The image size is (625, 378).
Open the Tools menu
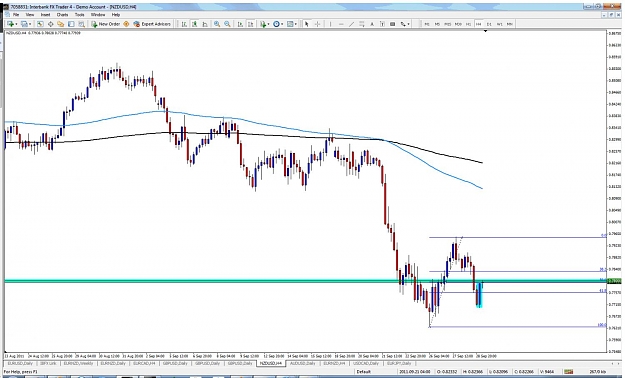coord(80,15)
